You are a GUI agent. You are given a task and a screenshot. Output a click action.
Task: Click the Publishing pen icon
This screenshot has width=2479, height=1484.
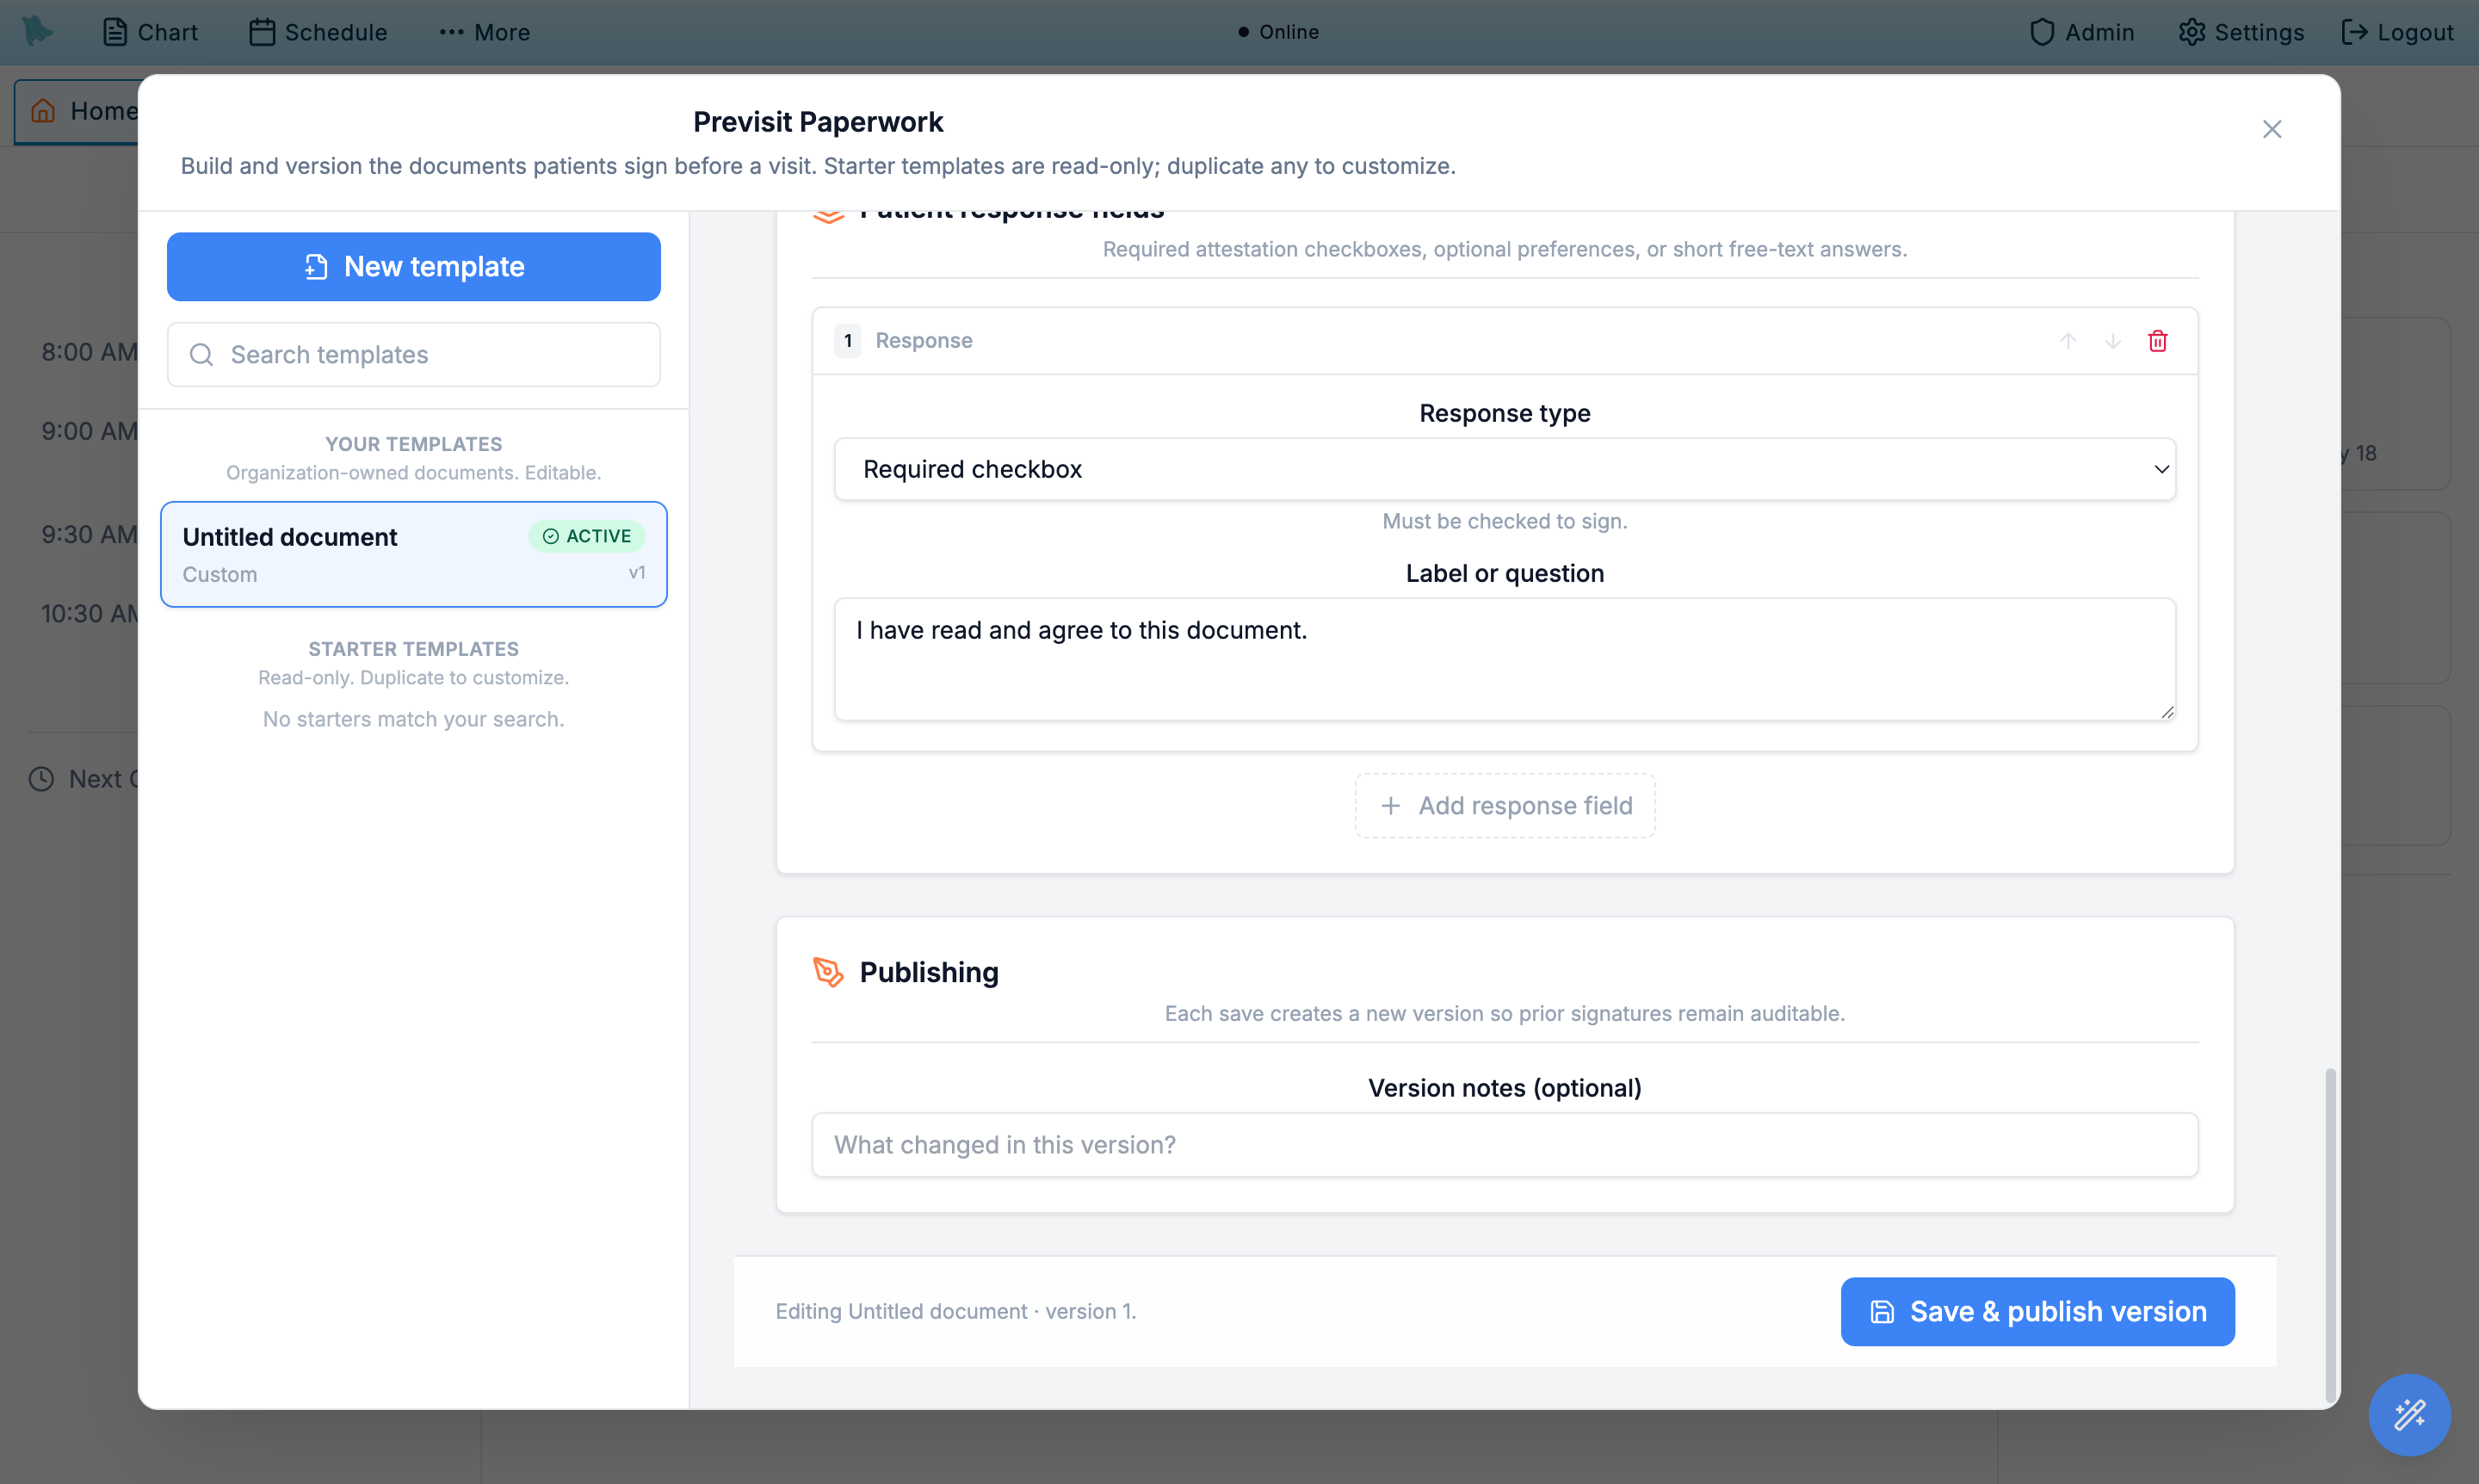click(828, 972)
